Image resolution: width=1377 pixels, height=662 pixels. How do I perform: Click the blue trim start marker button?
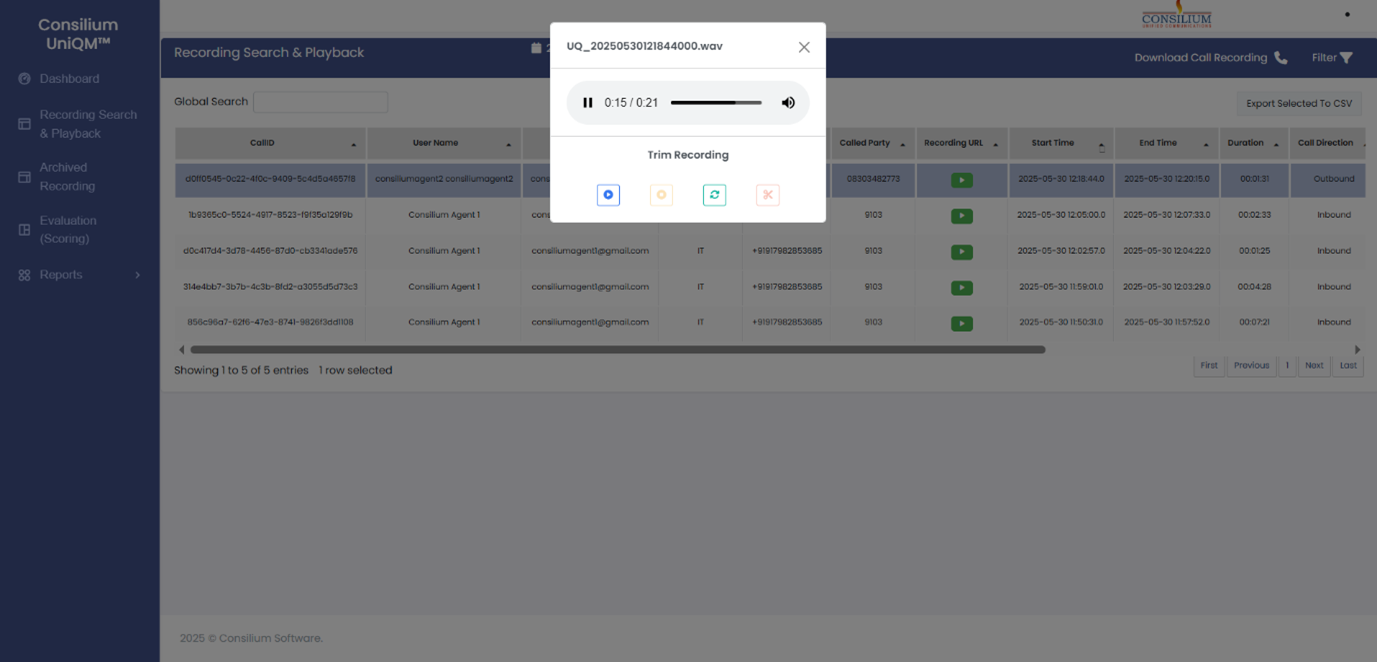(x=608, y=195)
